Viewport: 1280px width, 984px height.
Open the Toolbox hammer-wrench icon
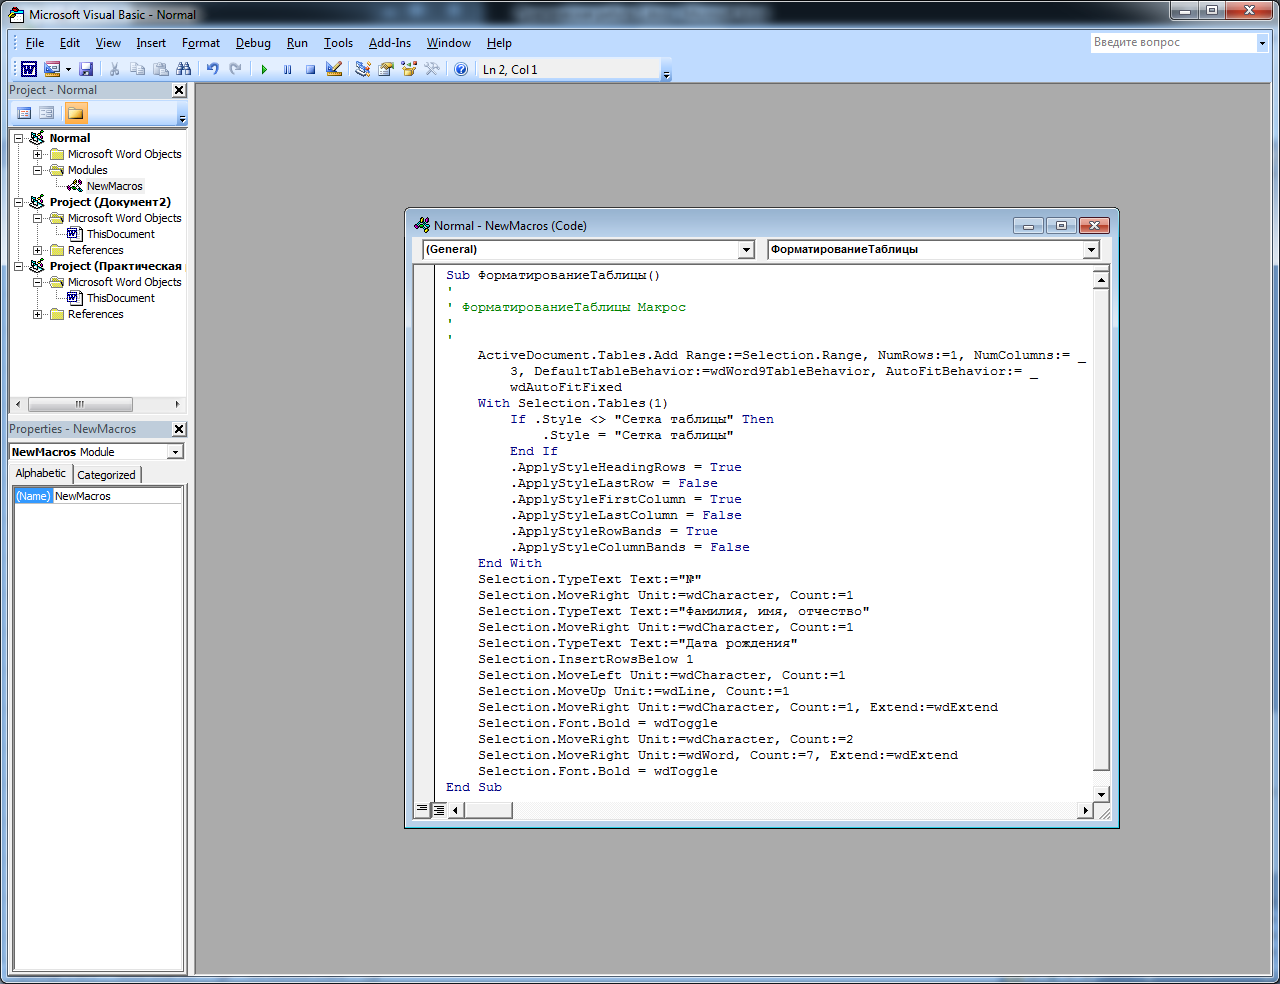(432, 69)
